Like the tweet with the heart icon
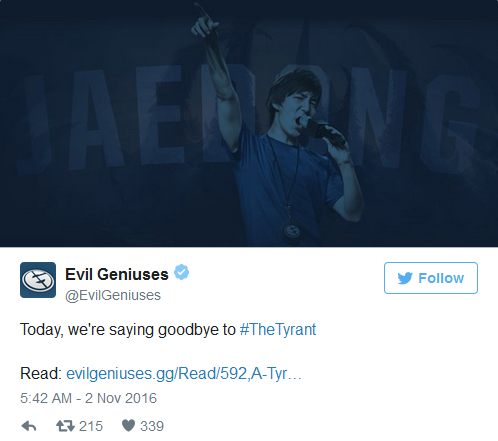This screenshot has width=498, height=441. coord(128,426)
